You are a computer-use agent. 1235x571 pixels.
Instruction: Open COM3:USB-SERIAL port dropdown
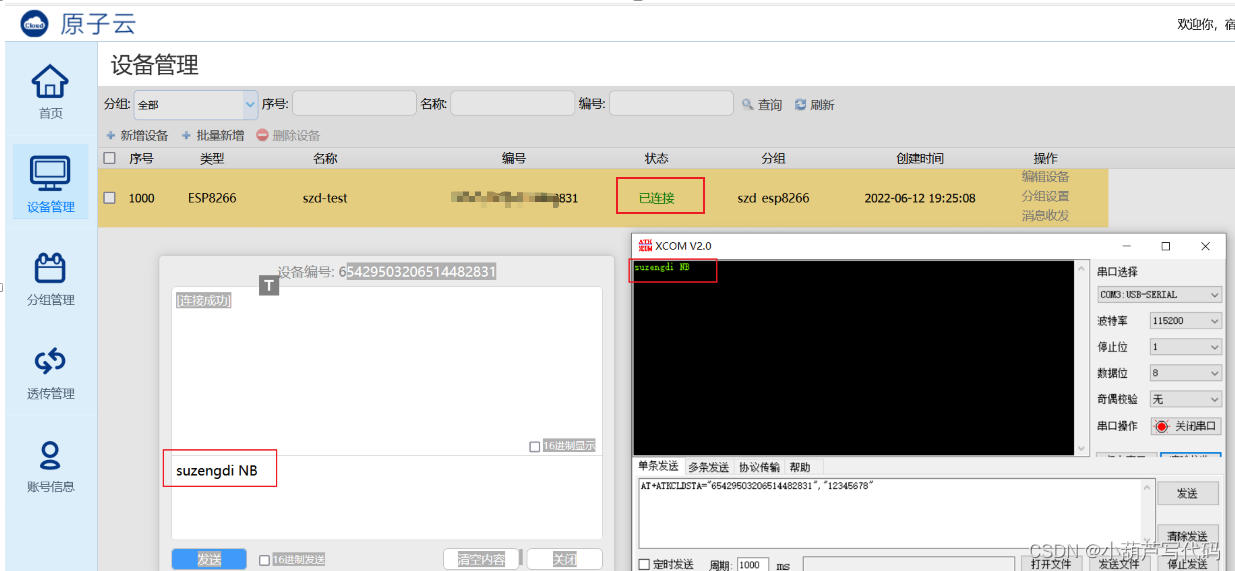(1159, 295)
